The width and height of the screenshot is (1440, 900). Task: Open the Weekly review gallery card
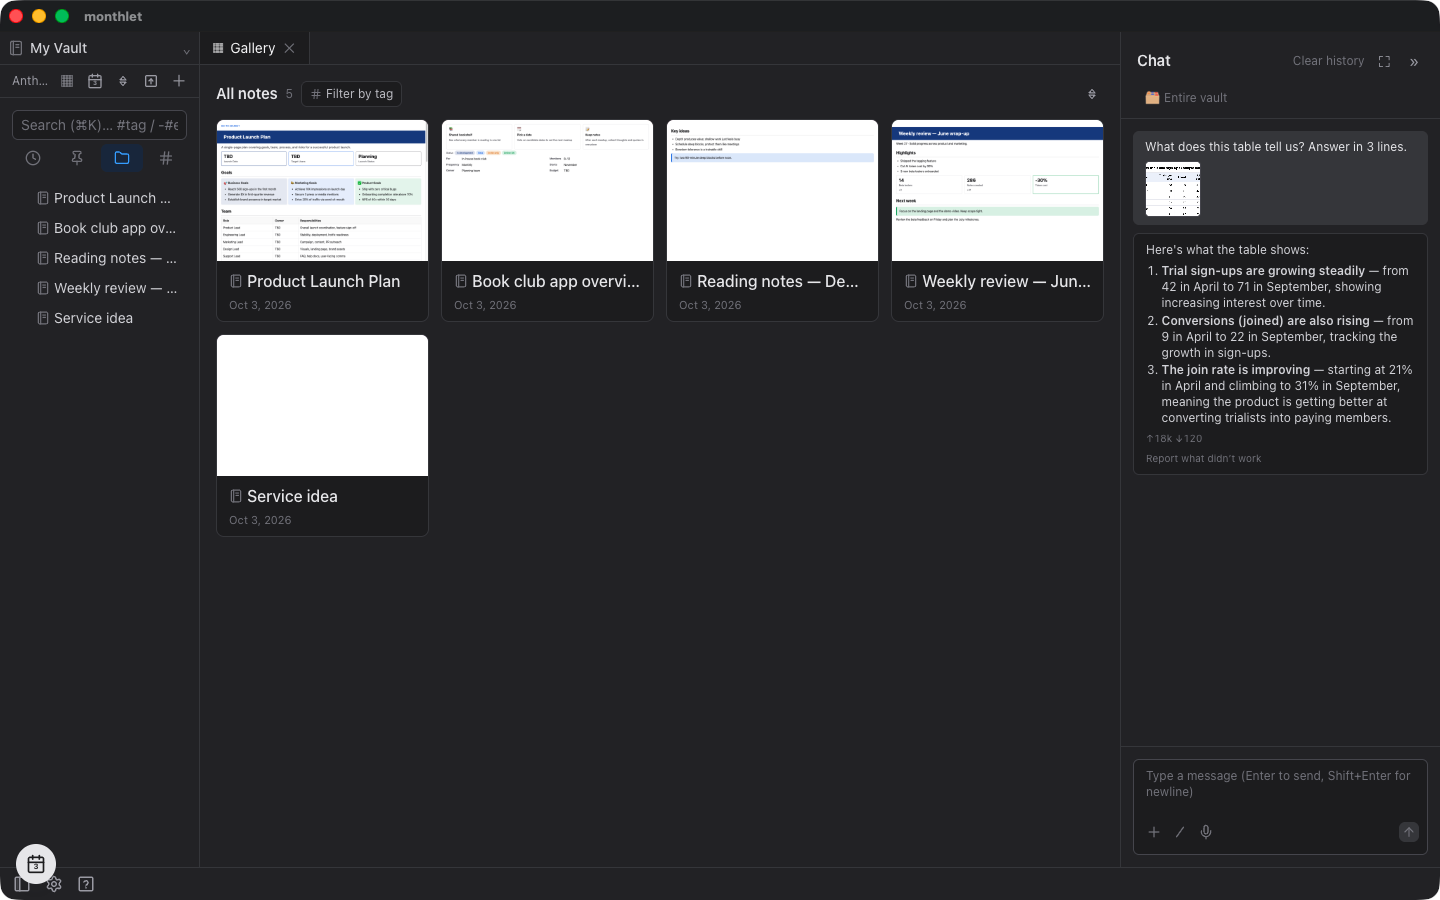pyautogui.click(x=997, y=221)
